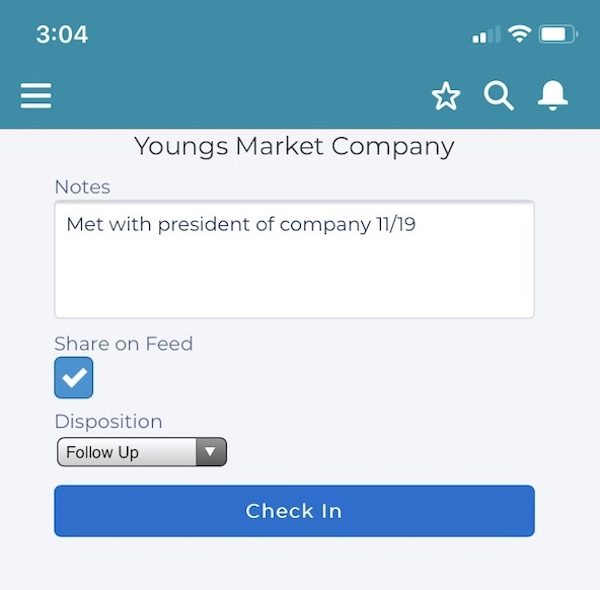
Task: Click the Notes field label
Action: pyautogui.click(x=83, y=187)
